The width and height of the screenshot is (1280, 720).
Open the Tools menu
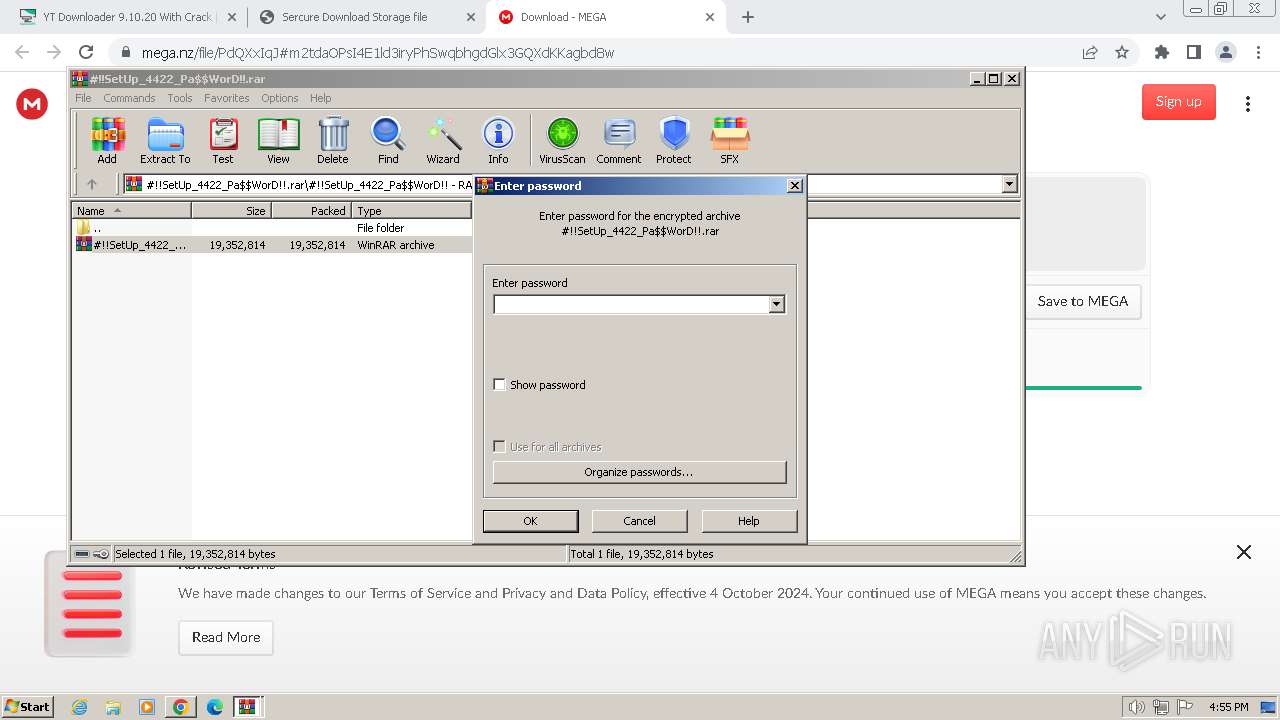point(180,98)
